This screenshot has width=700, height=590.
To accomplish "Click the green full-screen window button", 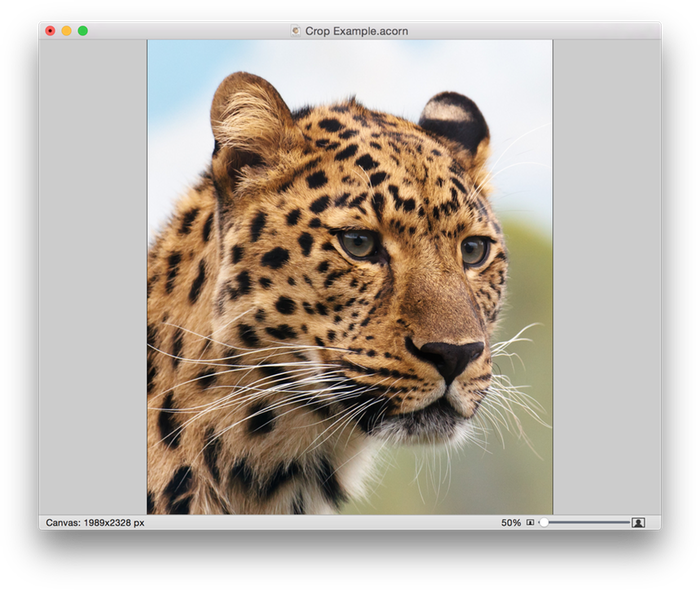I will pyautogui.click(x=83, y=31).
